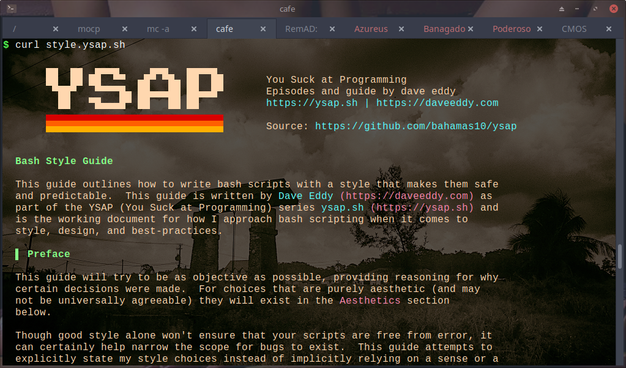Select the cafe tab
This screenshot has width=626, height=368.
pos(241,29)
